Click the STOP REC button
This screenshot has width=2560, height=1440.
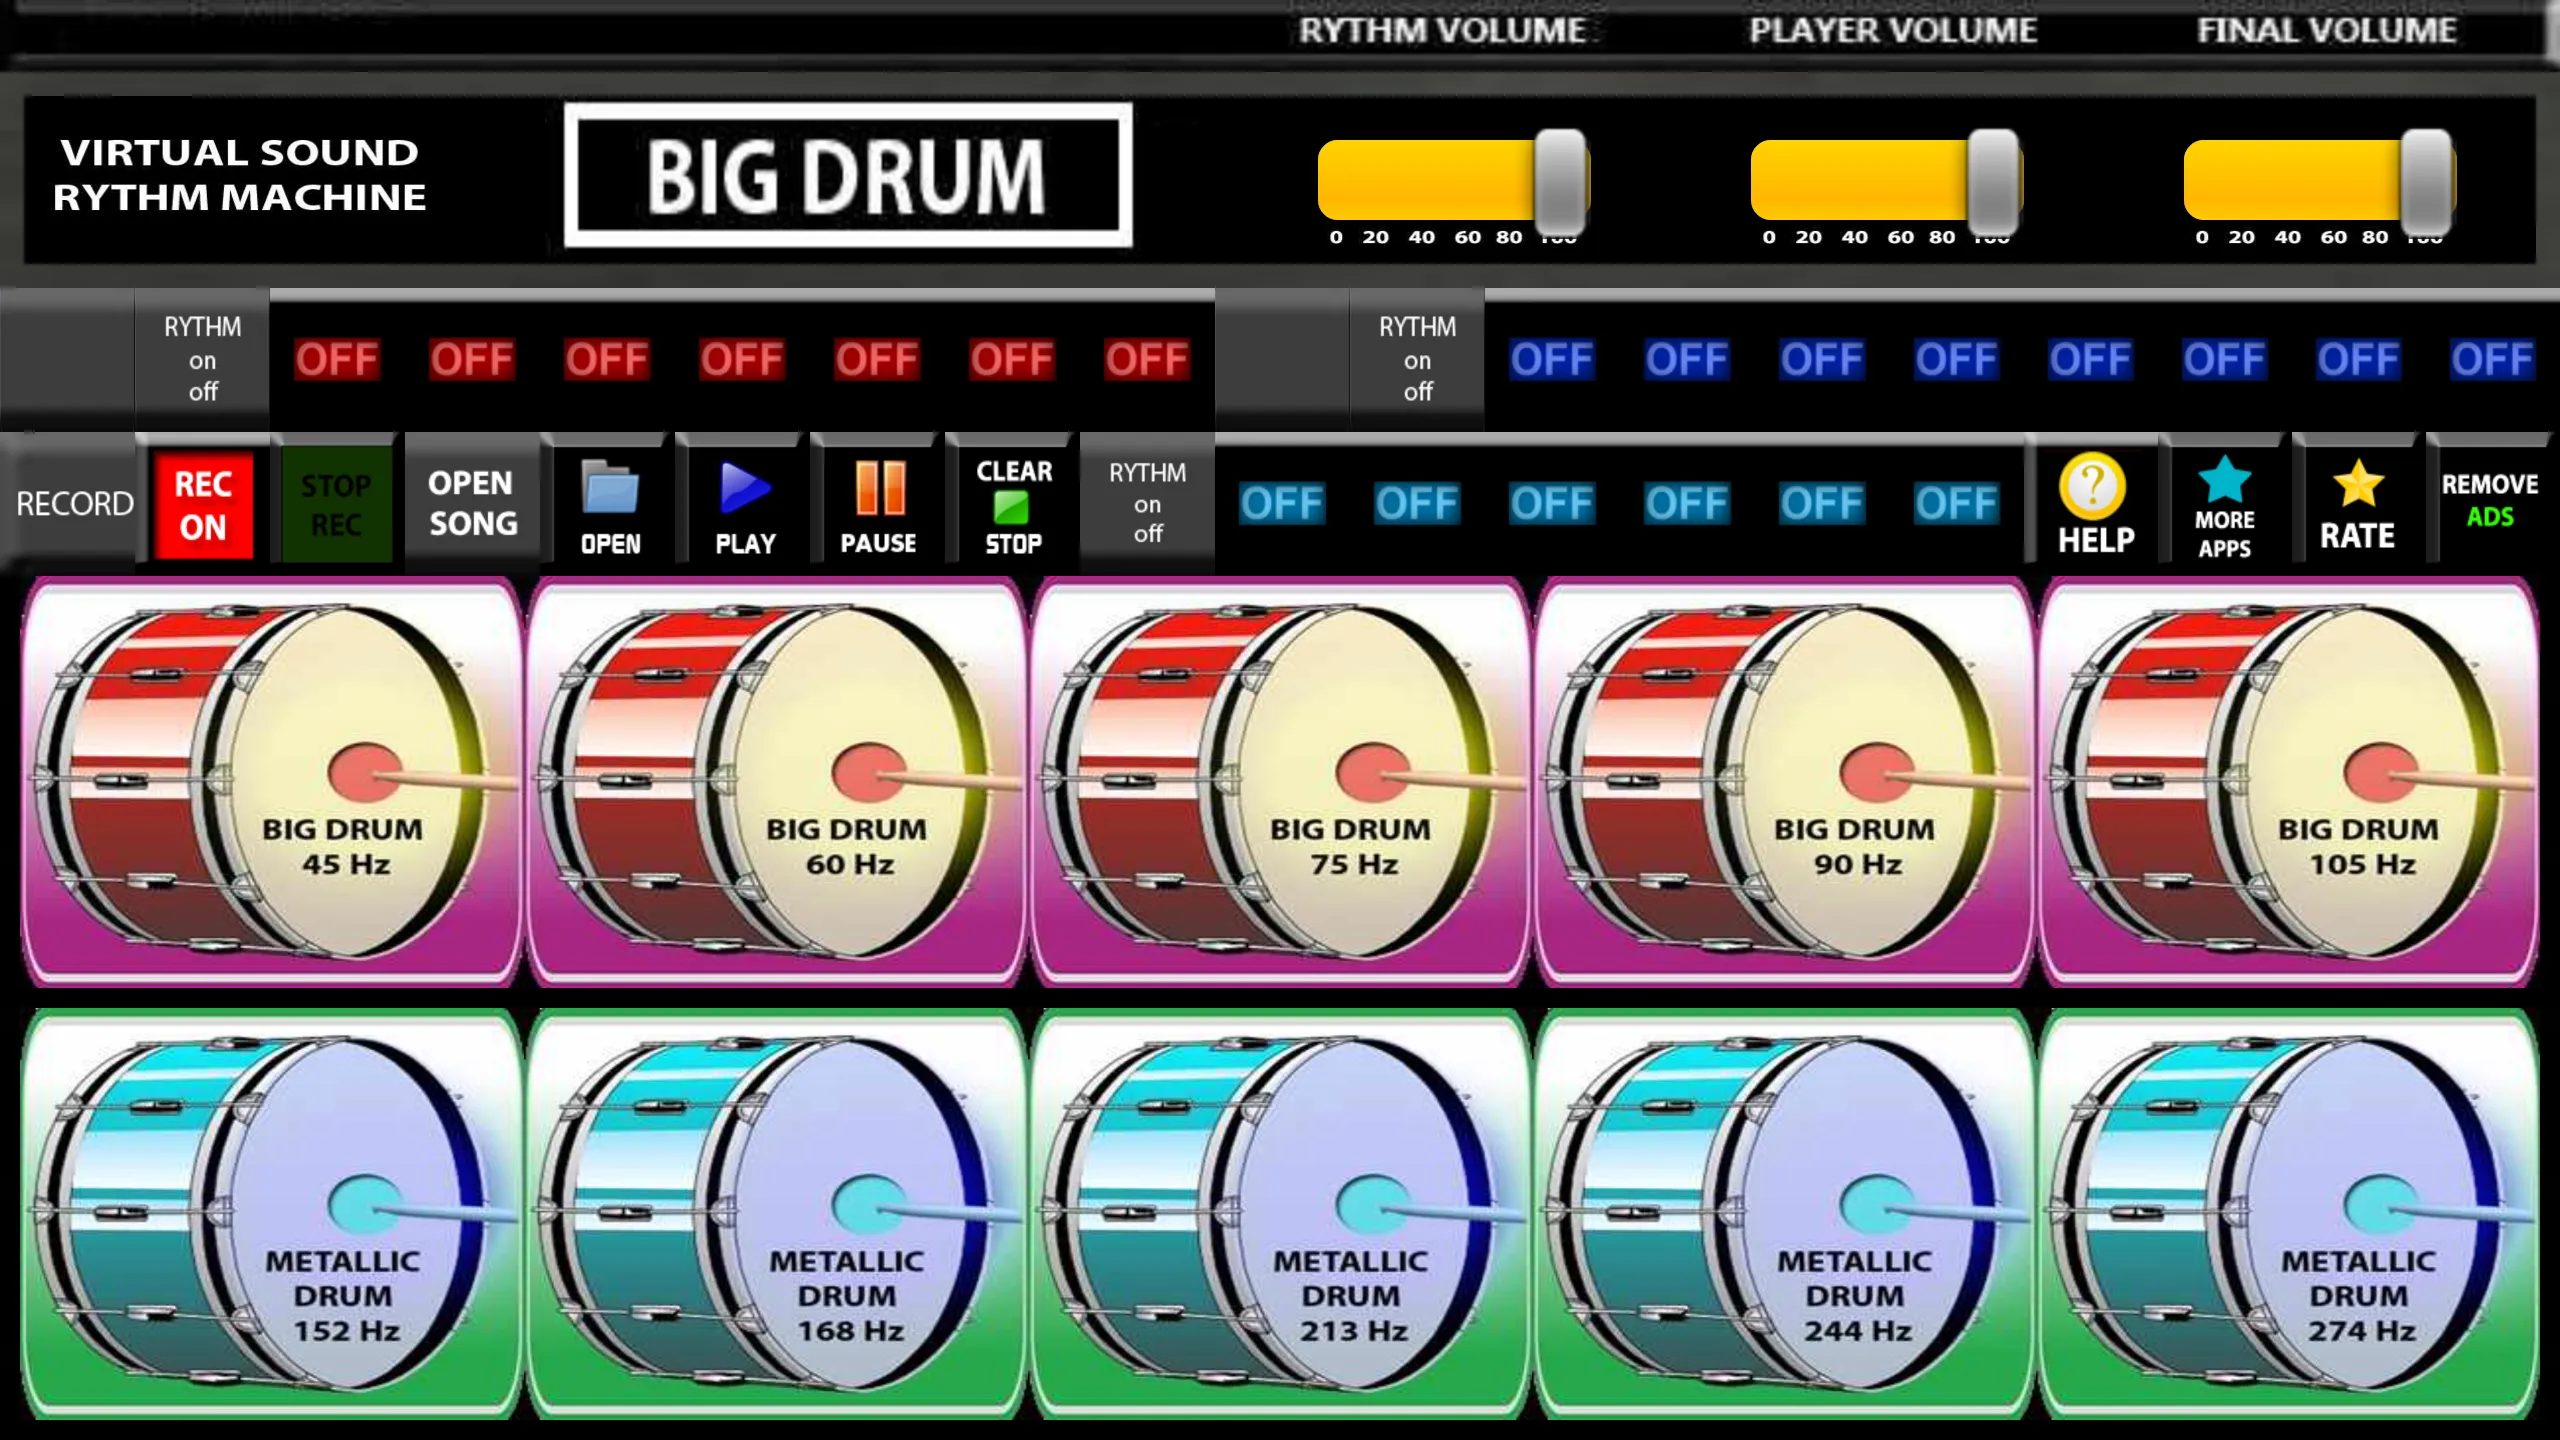click(334, 505)
